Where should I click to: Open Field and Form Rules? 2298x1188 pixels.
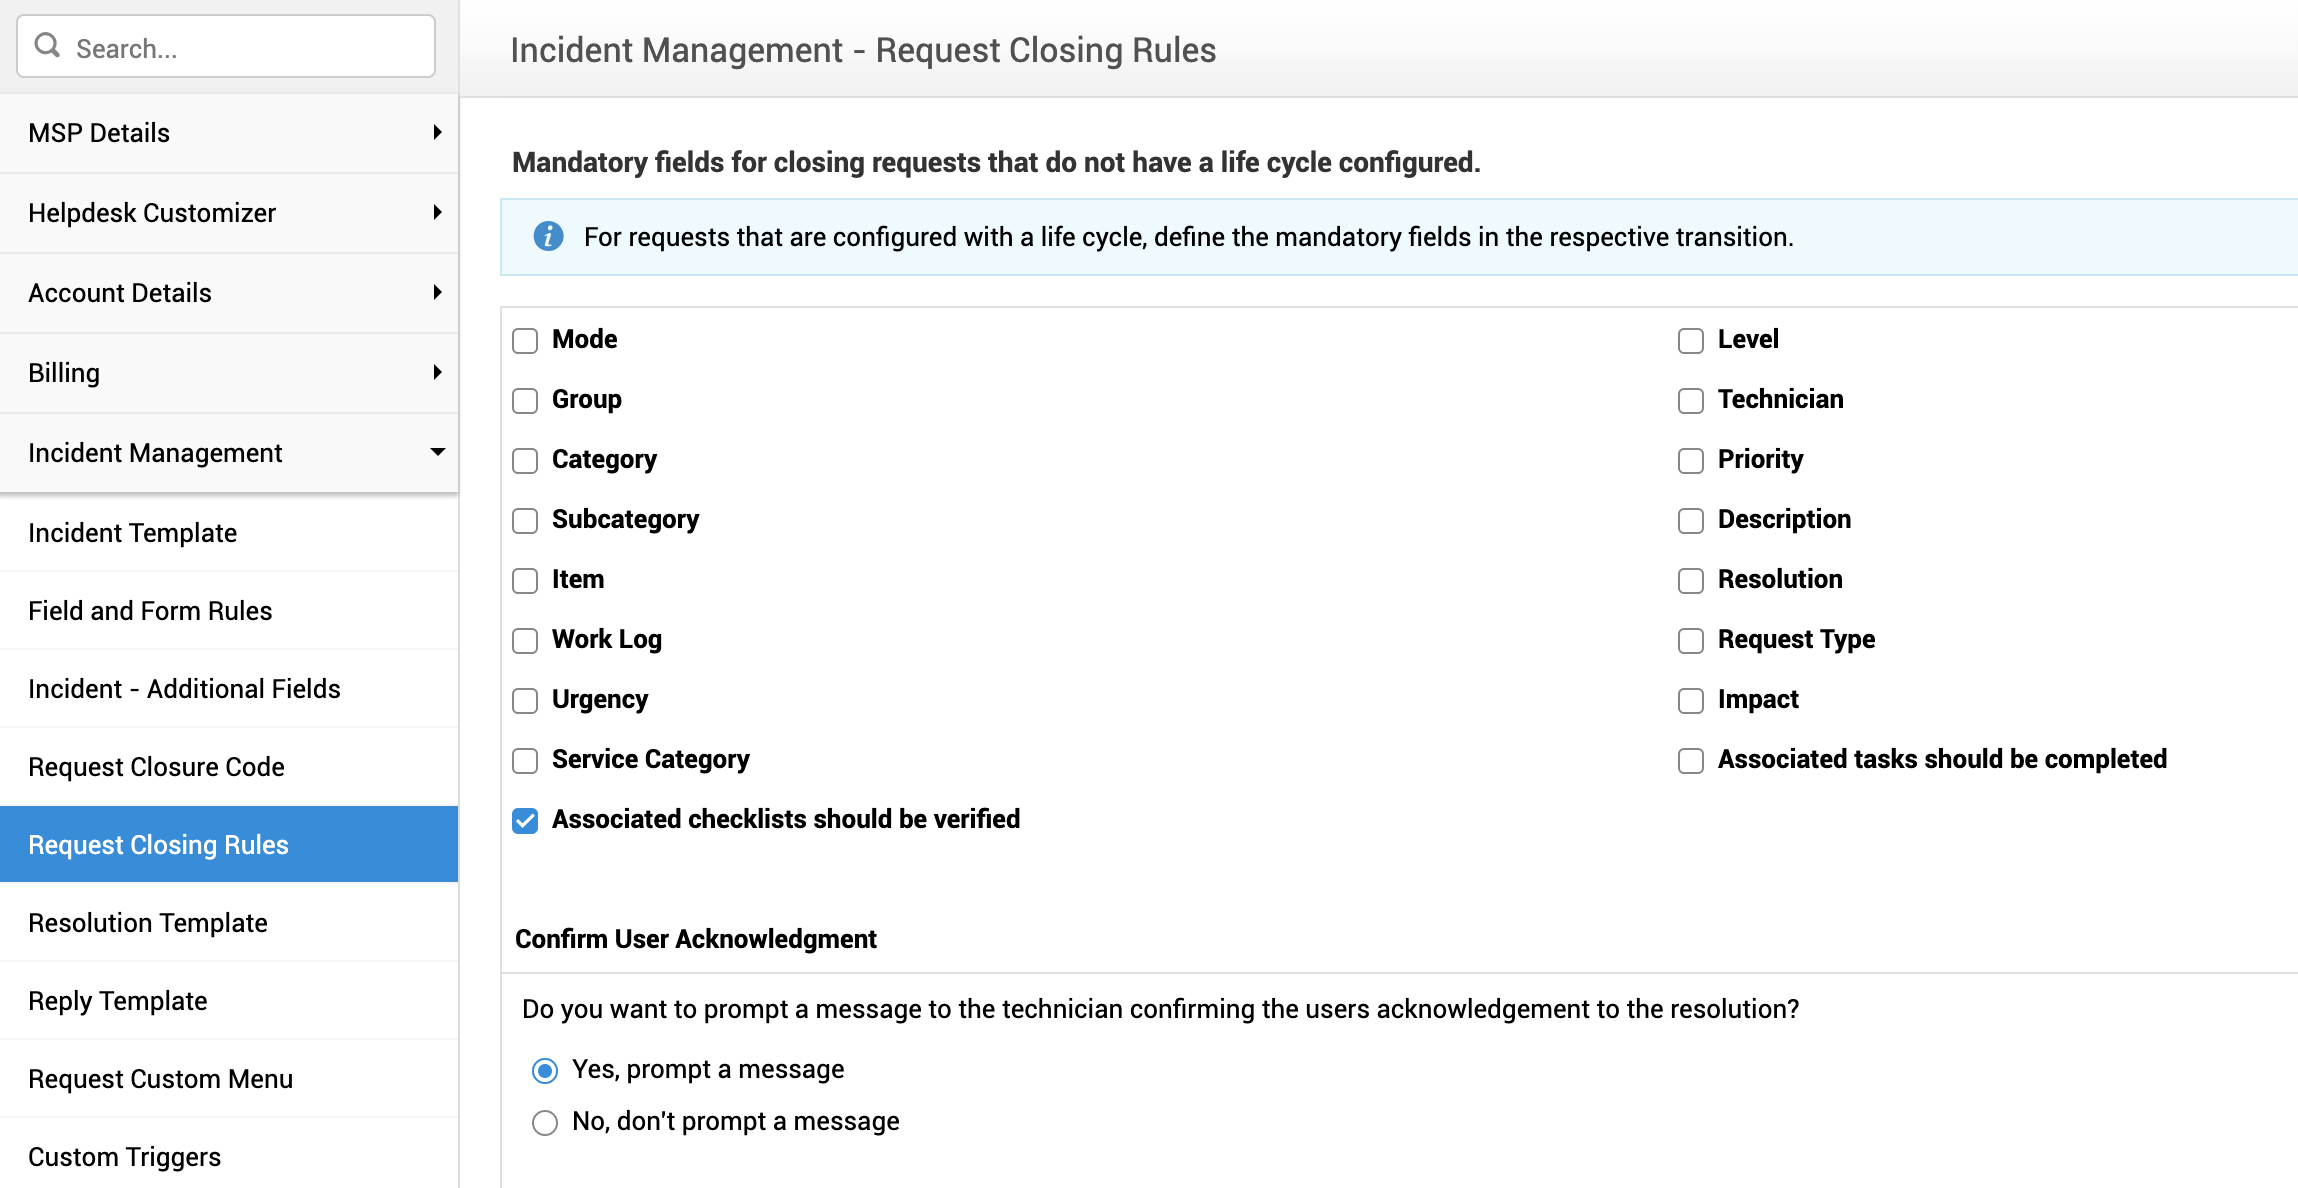click(150, 611)
